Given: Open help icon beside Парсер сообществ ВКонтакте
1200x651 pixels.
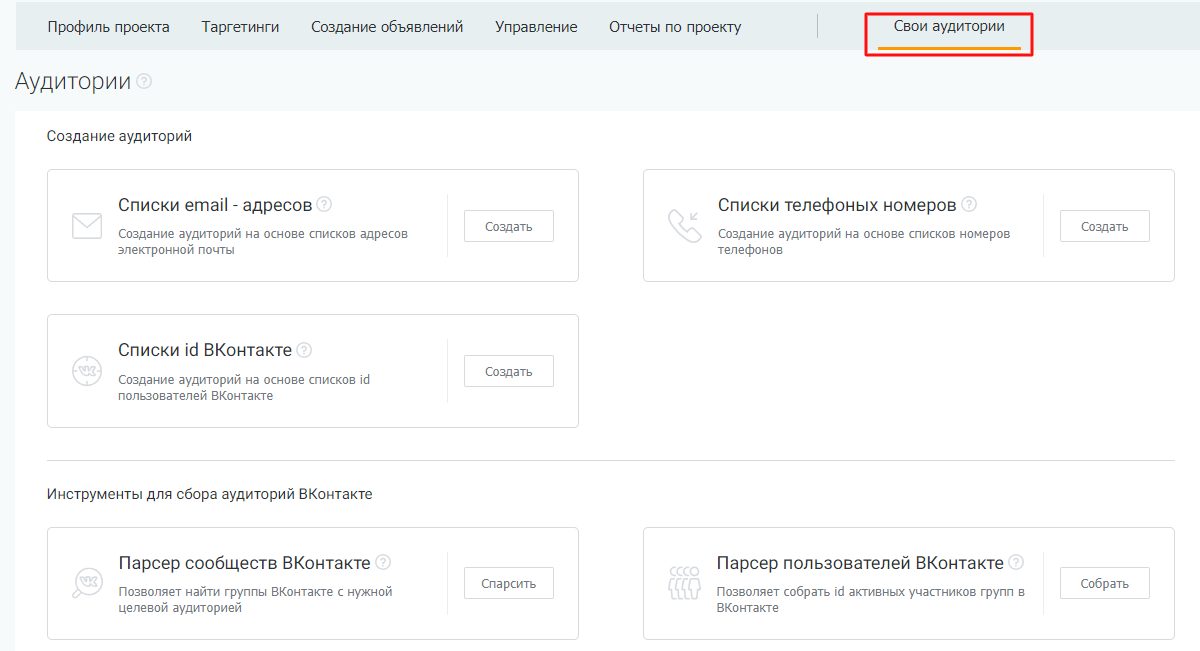Looking at the screenshot, I should click(383, 562).
